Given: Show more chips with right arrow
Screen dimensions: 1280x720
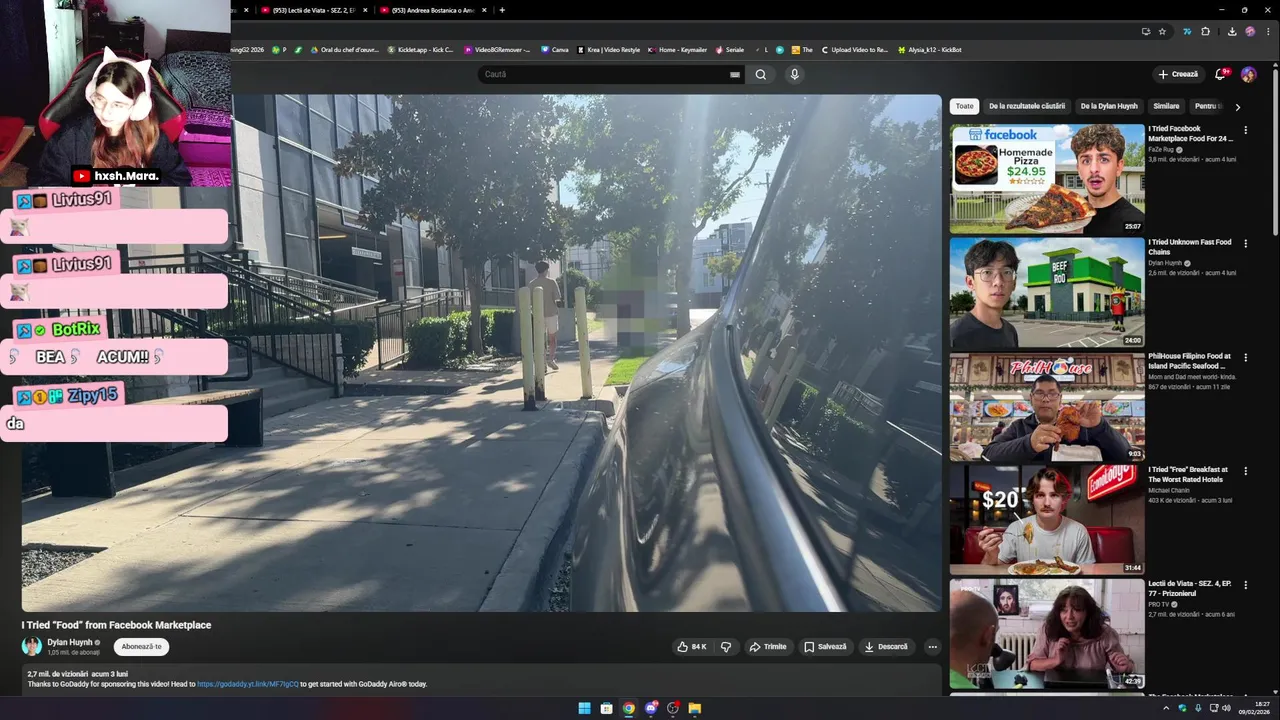Looking at the screenshot, I should pyautogui.click(x=1237, y=106).
